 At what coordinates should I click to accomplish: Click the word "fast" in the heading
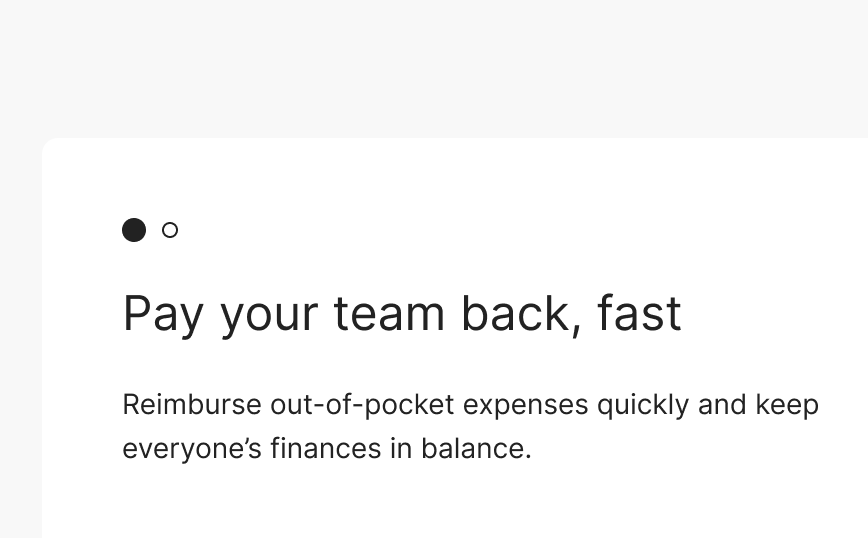[x=639, y=313]
